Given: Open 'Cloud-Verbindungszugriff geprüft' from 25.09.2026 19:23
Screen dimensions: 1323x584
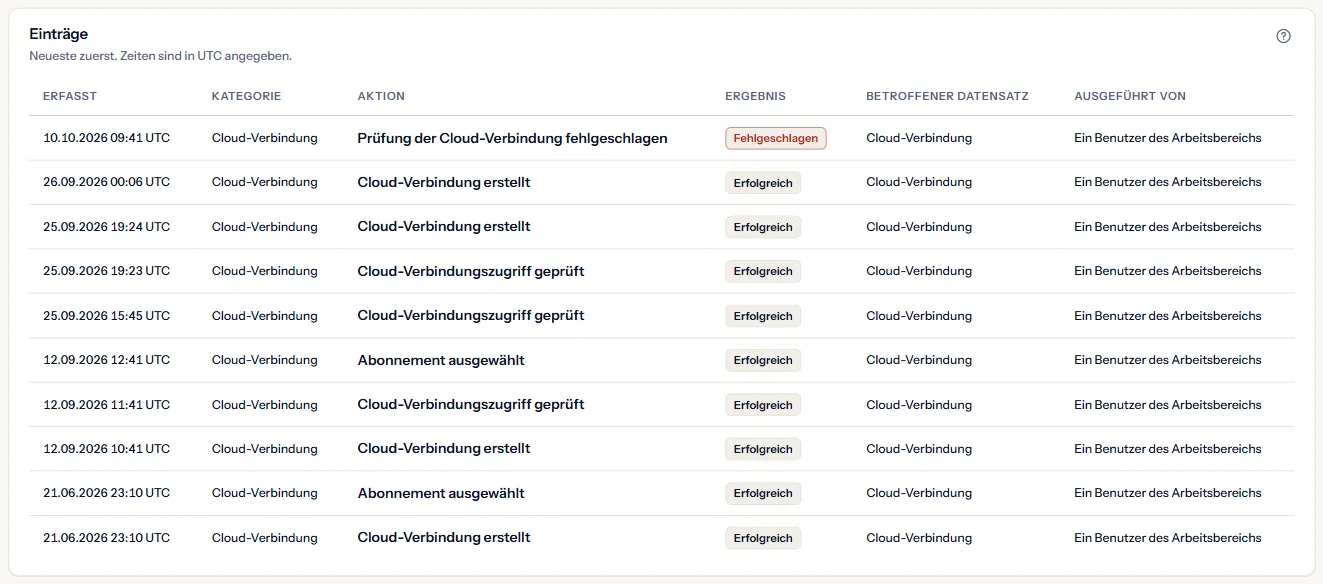Looking at the screenshot, I should [471, 271].
